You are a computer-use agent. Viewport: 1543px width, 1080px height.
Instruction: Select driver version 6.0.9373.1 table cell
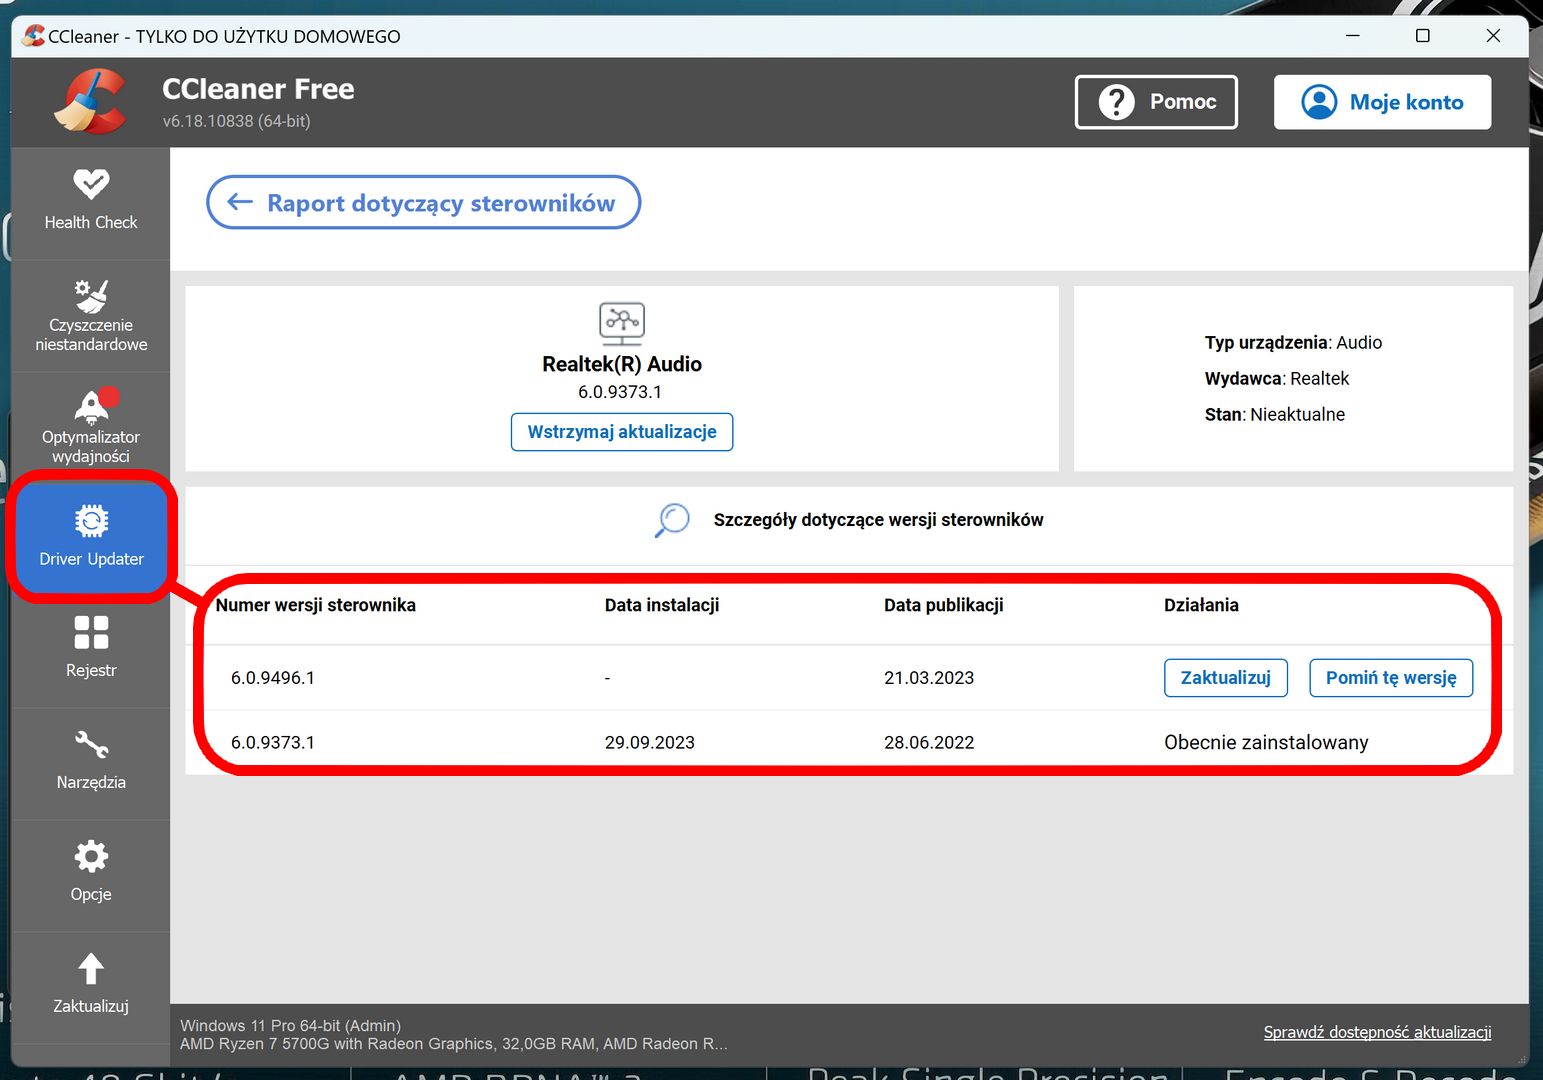[273, 743]
